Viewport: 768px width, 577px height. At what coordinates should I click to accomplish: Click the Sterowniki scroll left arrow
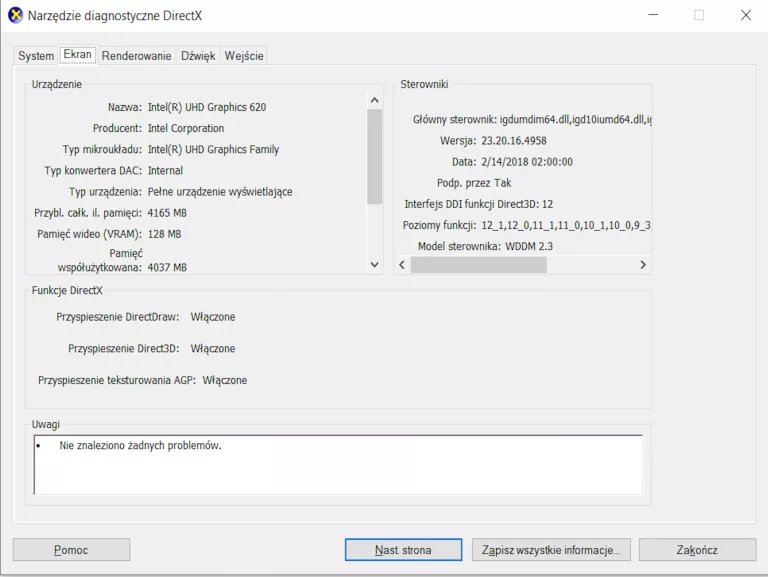(402, 265)
